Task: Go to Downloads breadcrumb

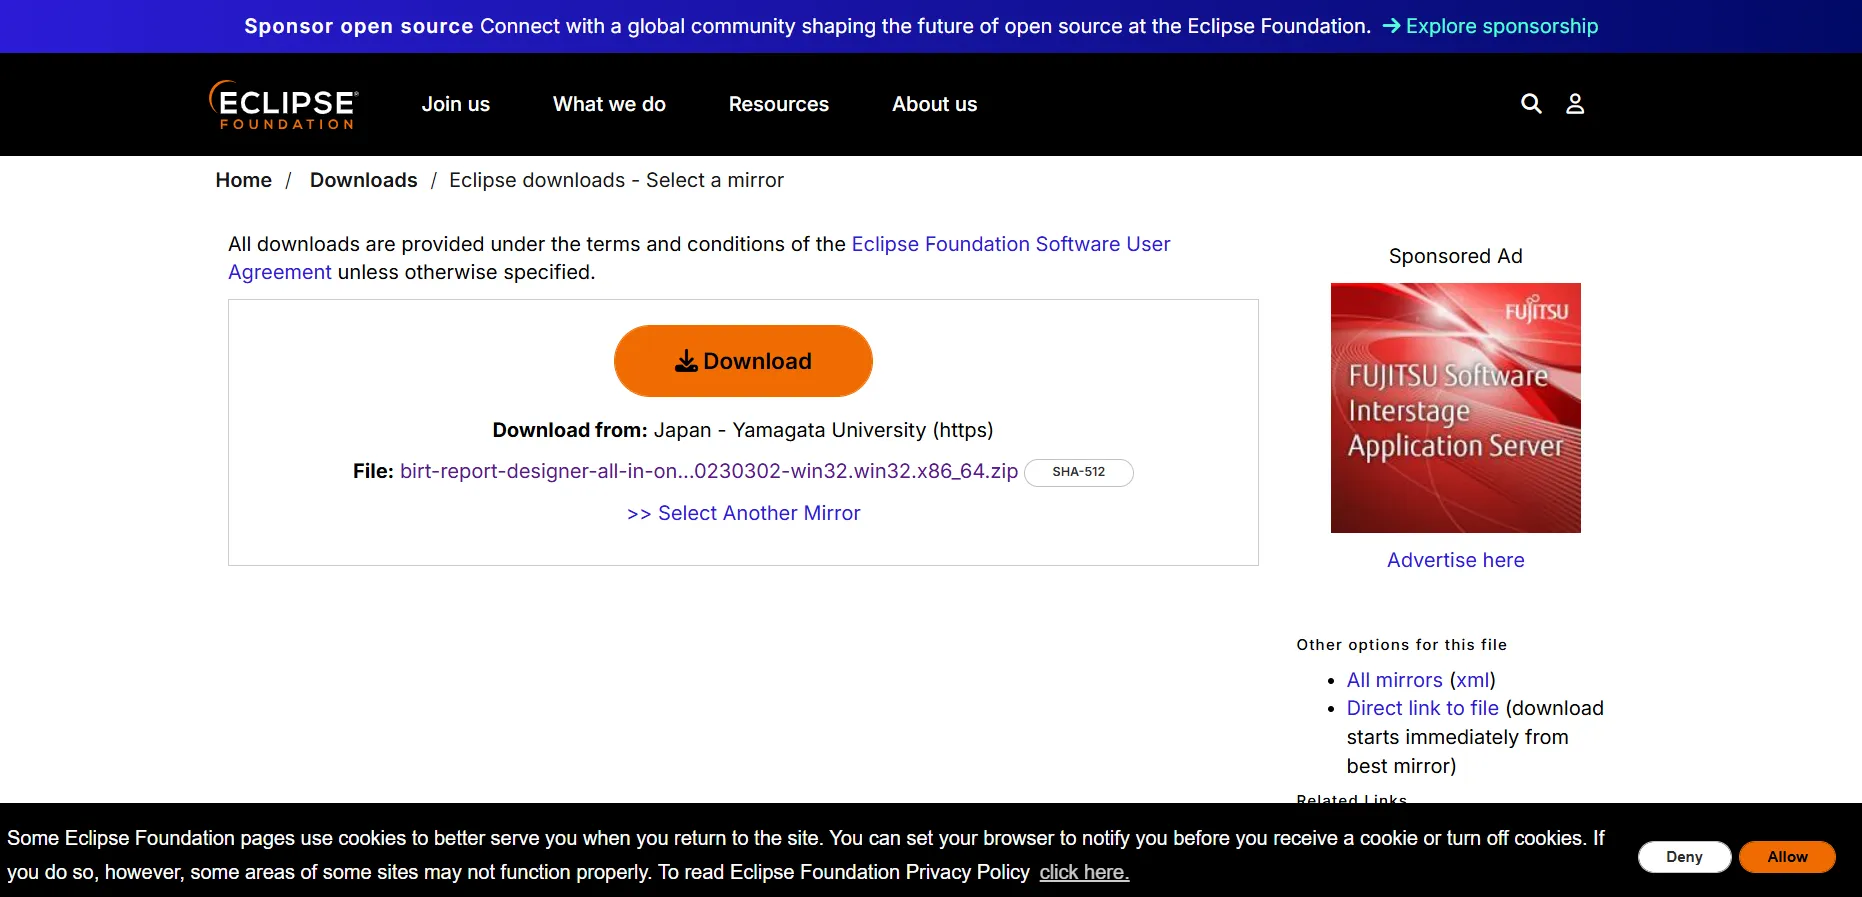Action: point(364,180)
